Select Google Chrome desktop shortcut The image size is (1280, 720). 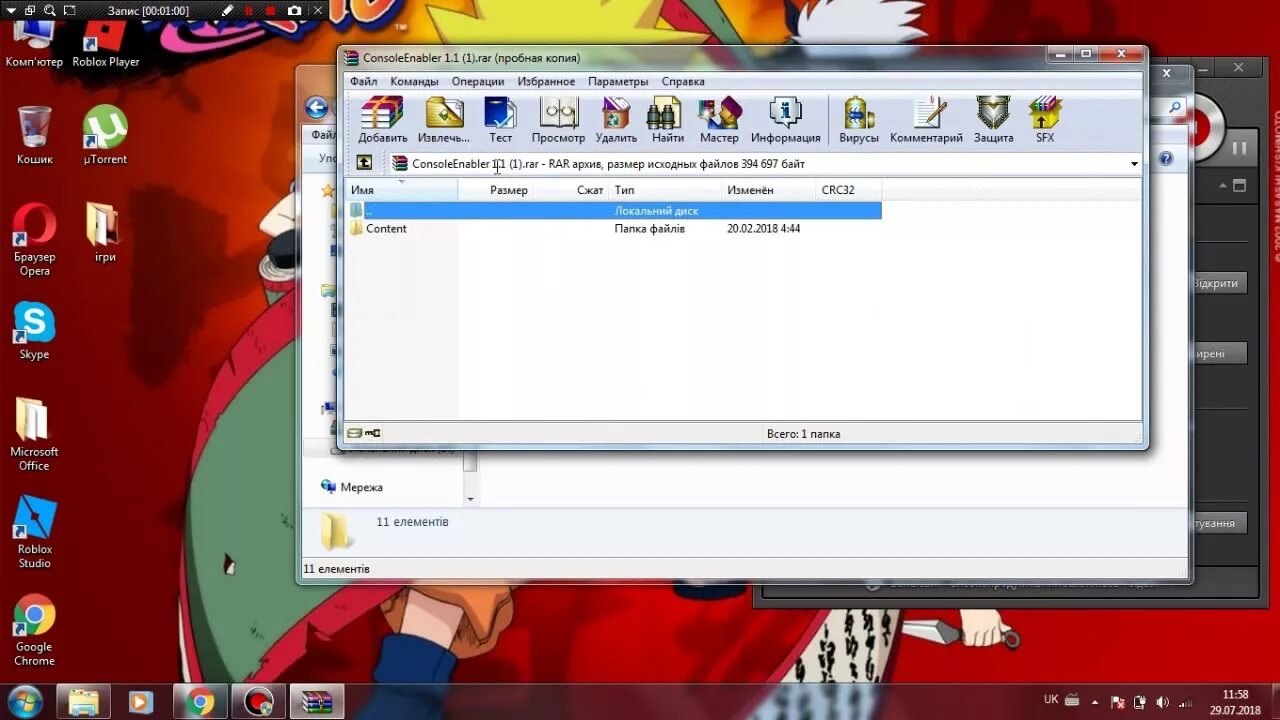(34, 630)
